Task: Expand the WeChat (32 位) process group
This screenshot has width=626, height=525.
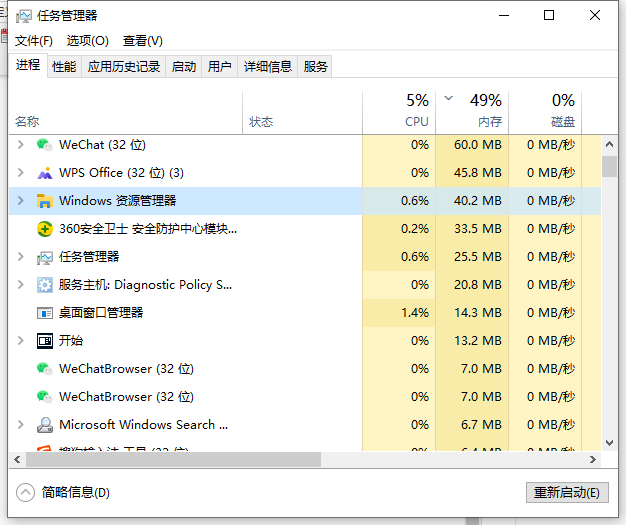Action: coord(21,145)
